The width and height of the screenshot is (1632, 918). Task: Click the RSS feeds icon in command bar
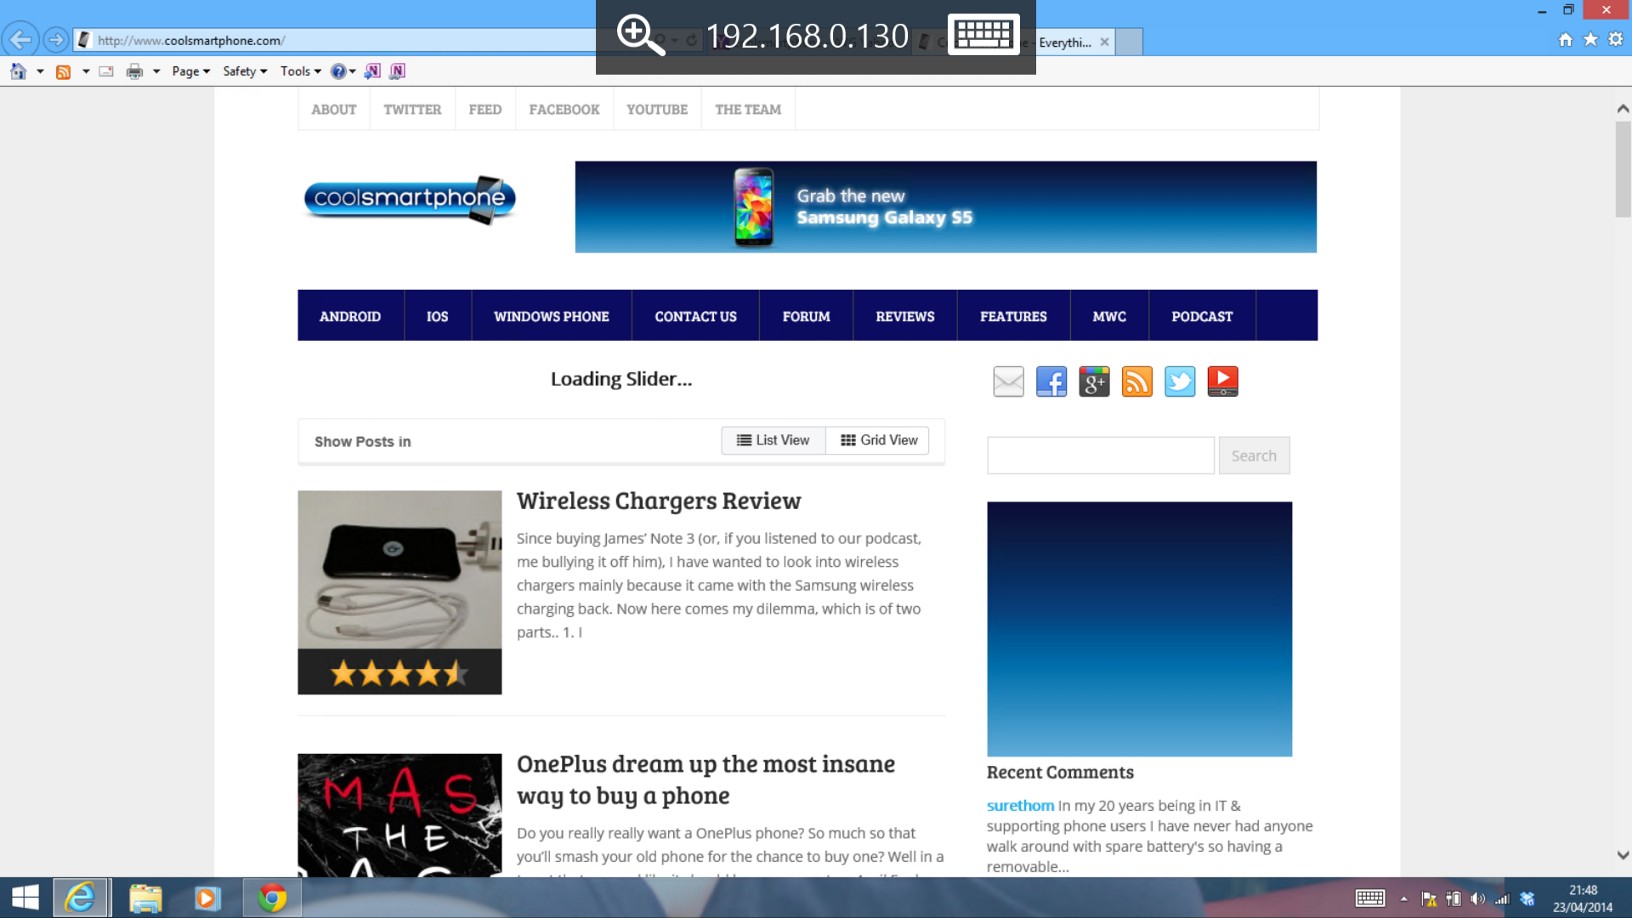[x=63, y=71]
